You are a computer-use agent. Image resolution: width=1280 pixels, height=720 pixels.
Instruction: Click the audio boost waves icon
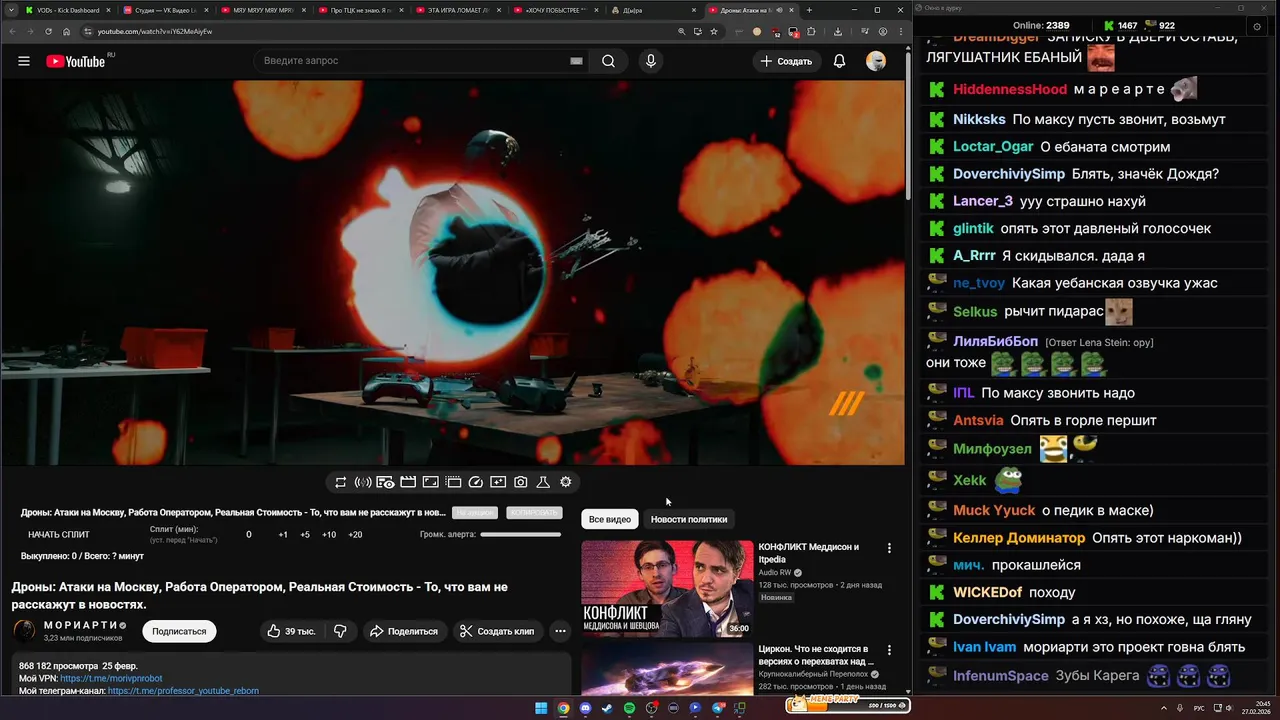click(363, 482)
